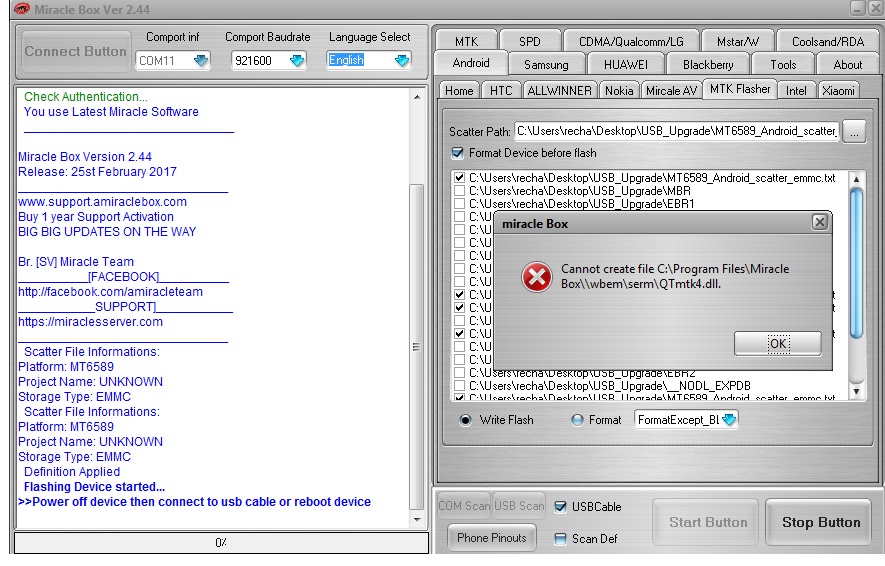The image size is (885, 566).
Task: Switch to the Android tab
Action: click(x=471, y=63)
